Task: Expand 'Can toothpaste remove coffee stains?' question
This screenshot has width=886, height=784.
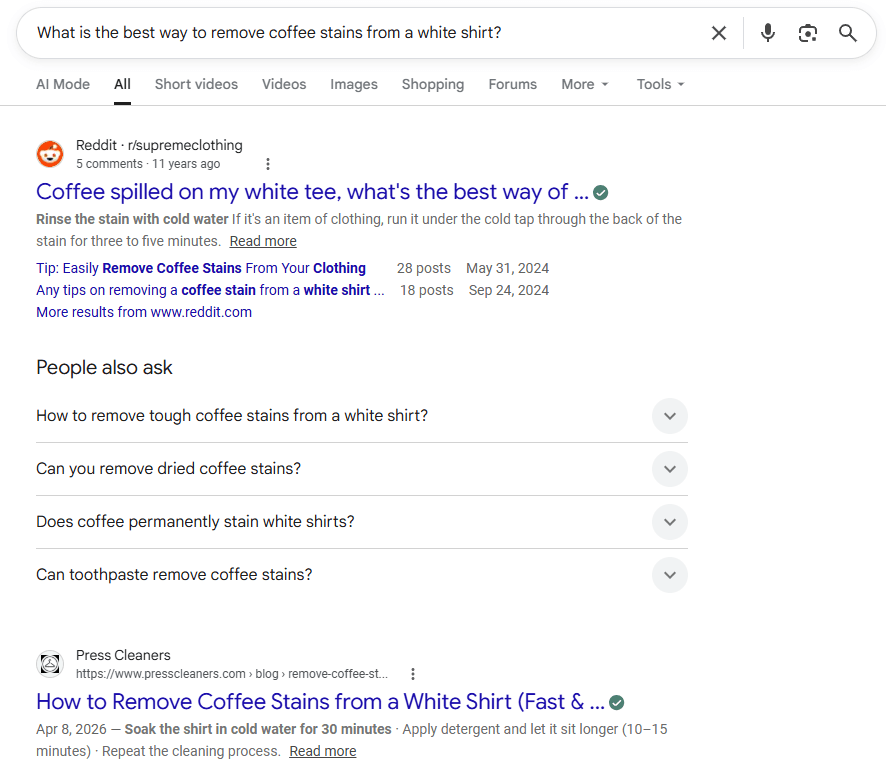Action: pos(362,575)
